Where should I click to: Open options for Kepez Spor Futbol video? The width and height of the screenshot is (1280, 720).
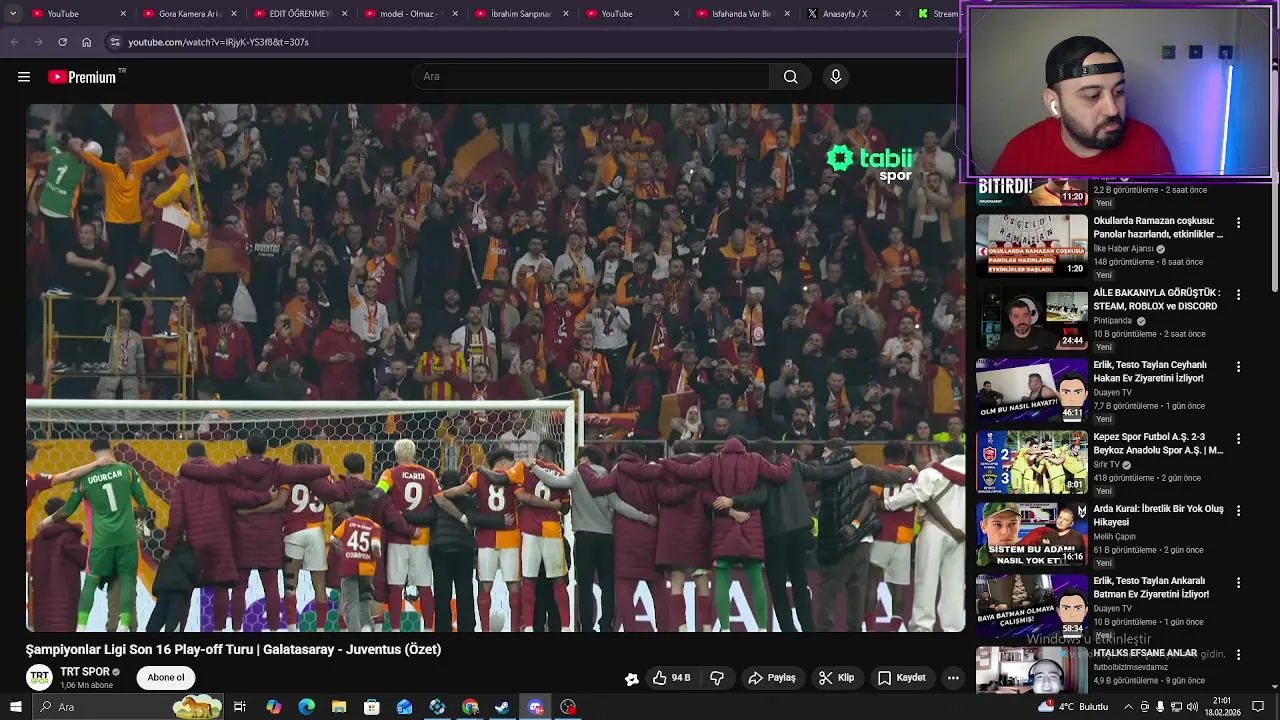tap(1238, 439)
